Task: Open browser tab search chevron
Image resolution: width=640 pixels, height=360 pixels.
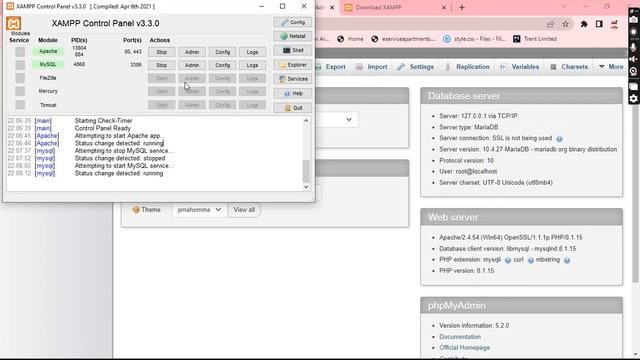Action: tap(564, 7)
